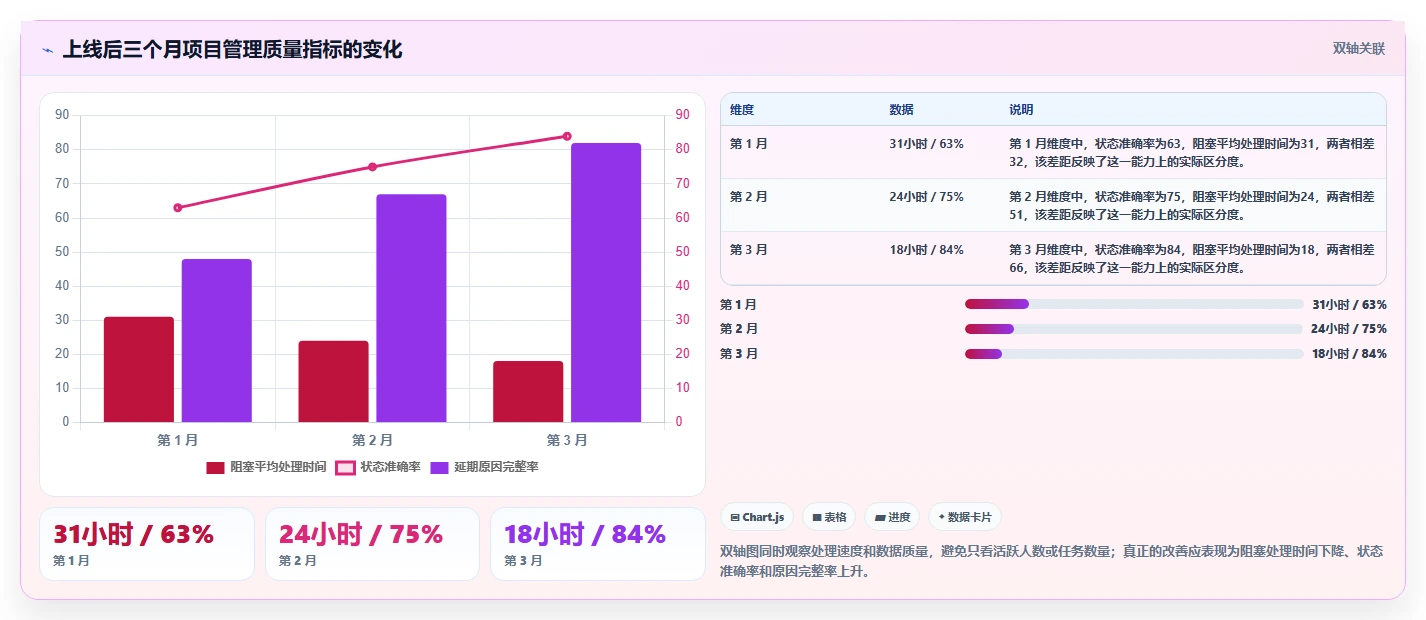Click the 双轴关联 label in header
This screenshot has width=1426, height=620.
coord(1359,49)
